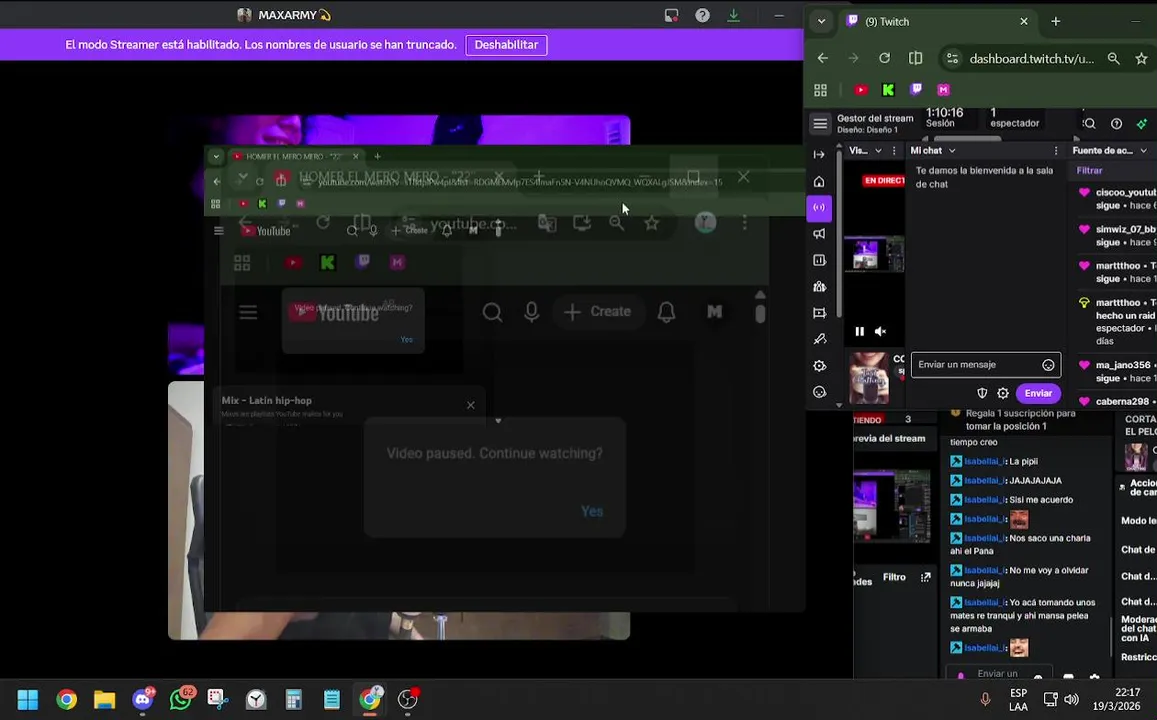Click the split view icon beside reload
This screenshot has height=720, width=1157.
(916, 58)
